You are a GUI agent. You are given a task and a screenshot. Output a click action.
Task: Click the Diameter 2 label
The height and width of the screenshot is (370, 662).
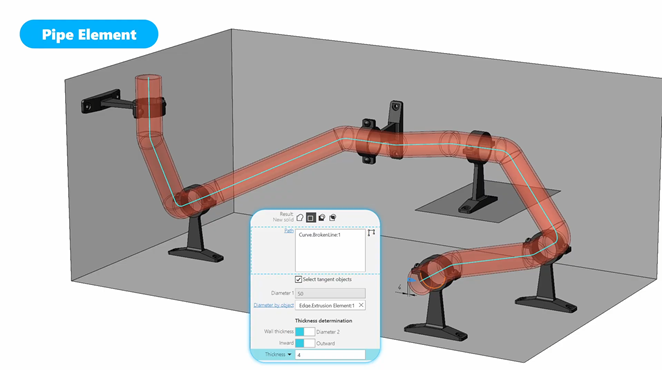[x=328, y=332]
